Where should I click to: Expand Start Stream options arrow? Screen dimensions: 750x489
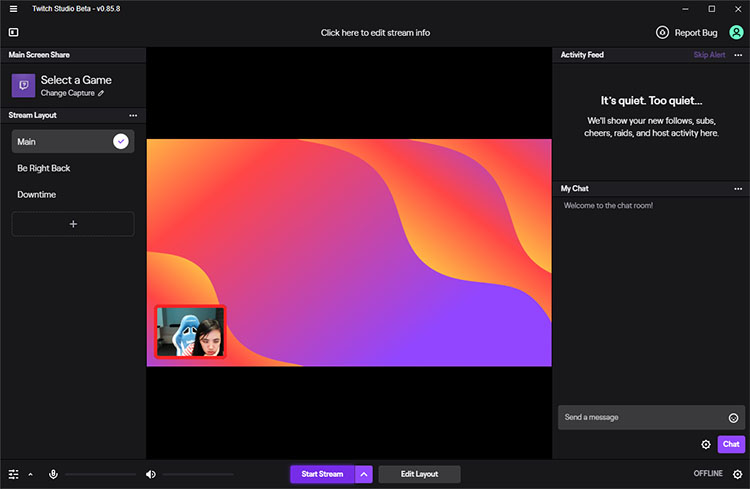coord(364,474)
